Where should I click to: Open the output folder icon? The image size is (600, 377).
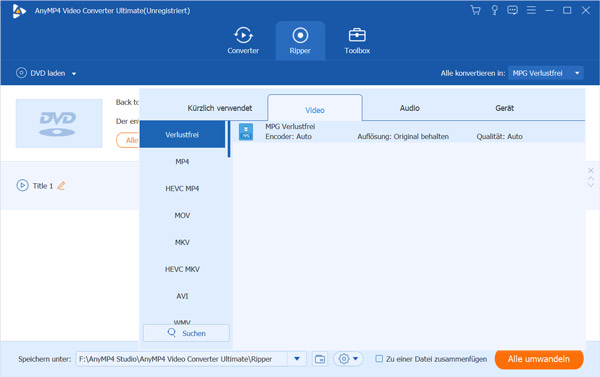[x=320, y=359]
